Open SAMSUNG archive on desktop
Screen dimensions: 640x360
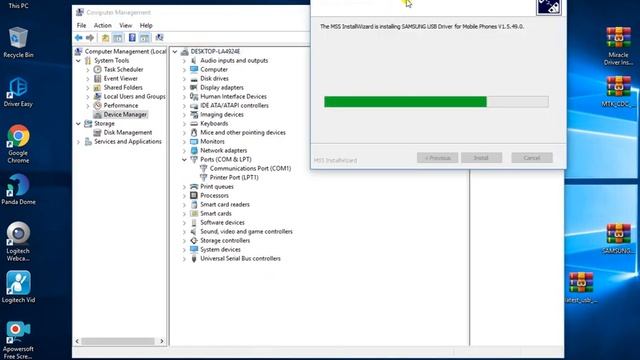pyautogui.click(x=618, y=238)
